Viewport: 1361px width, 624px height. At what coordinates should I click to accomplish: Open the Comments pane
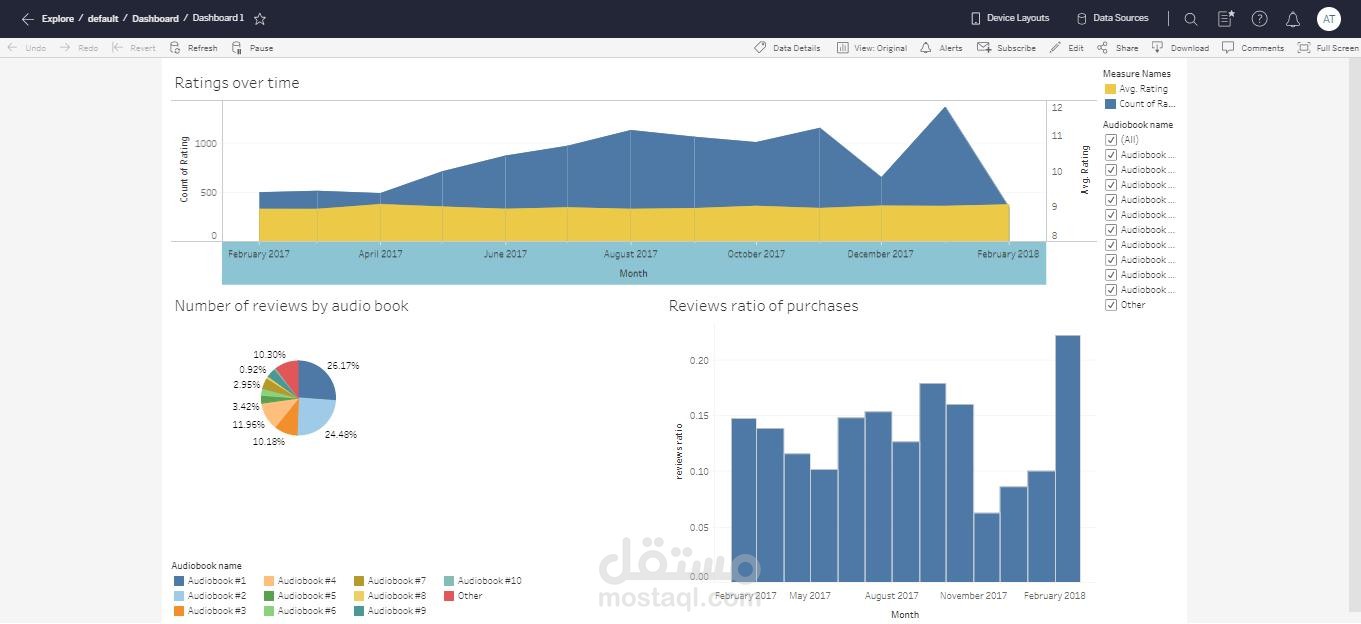(1253, 48)
